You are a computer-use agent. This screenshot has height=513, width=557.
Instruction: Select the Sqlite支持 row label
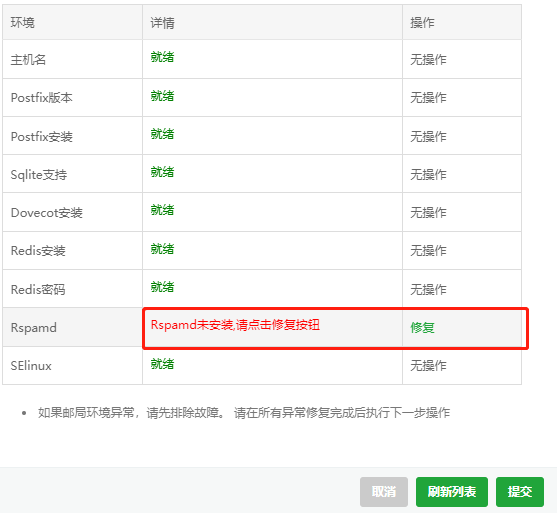(x=39, y=174)
